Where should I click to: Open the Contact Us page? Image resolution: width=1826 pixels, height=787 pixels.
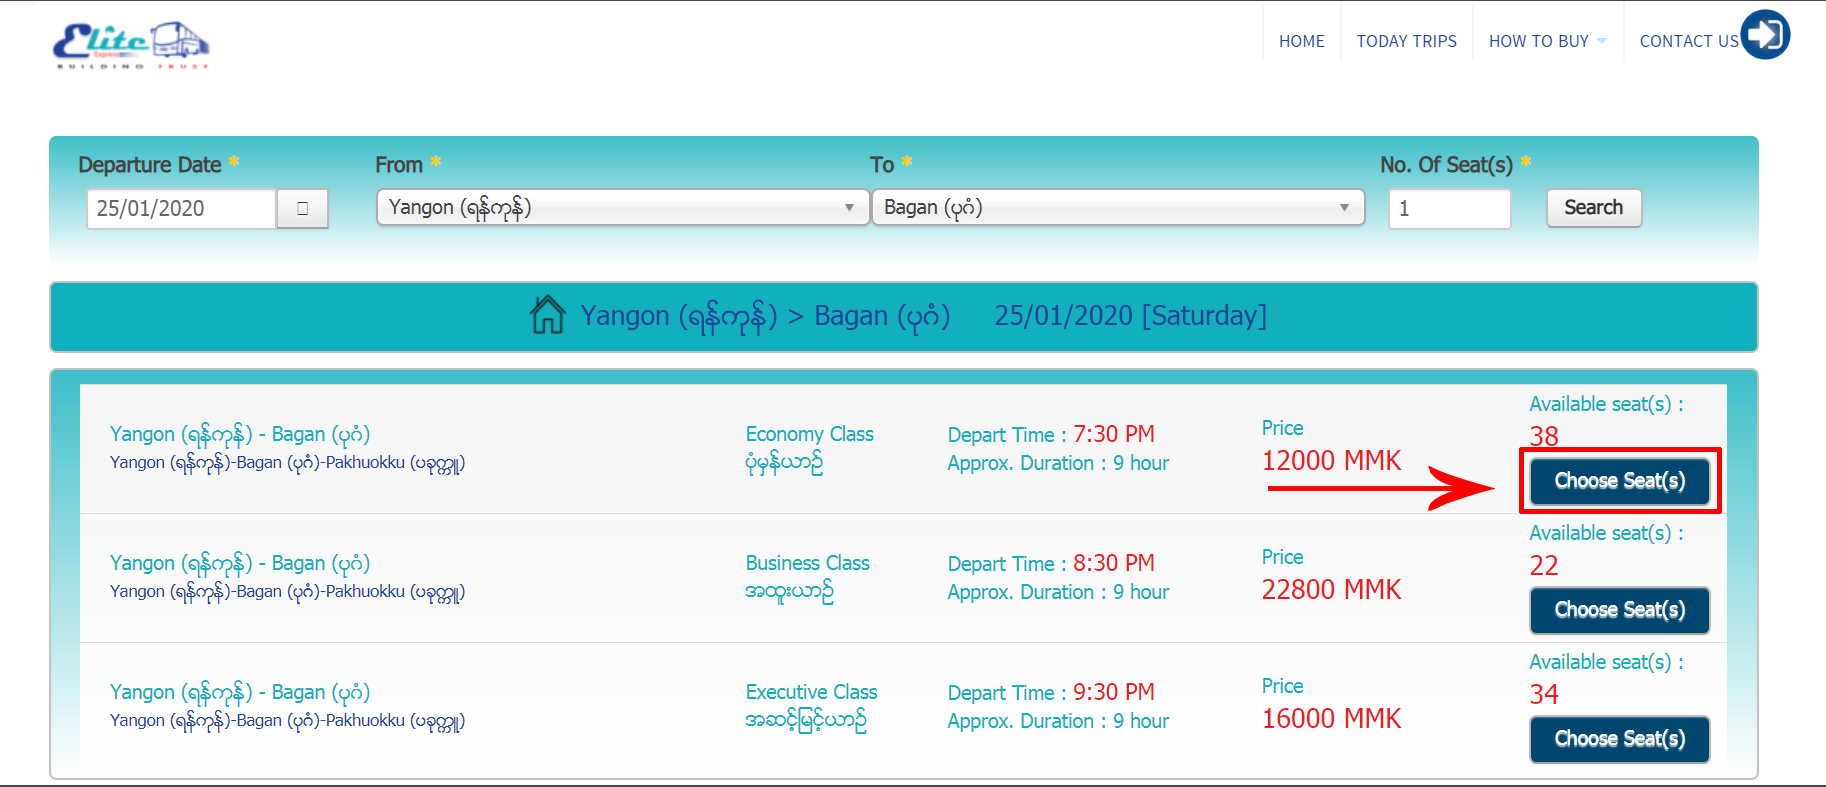(1688, 41)
